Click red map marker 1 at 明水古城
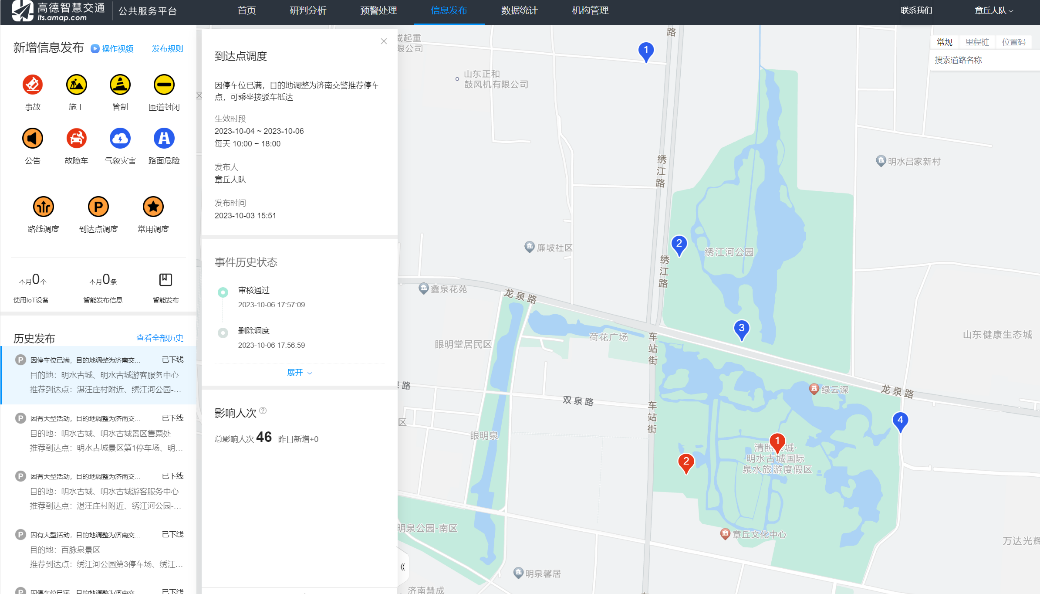Image resolution: width=1040 pixels, height=594 pixels. 777,442
